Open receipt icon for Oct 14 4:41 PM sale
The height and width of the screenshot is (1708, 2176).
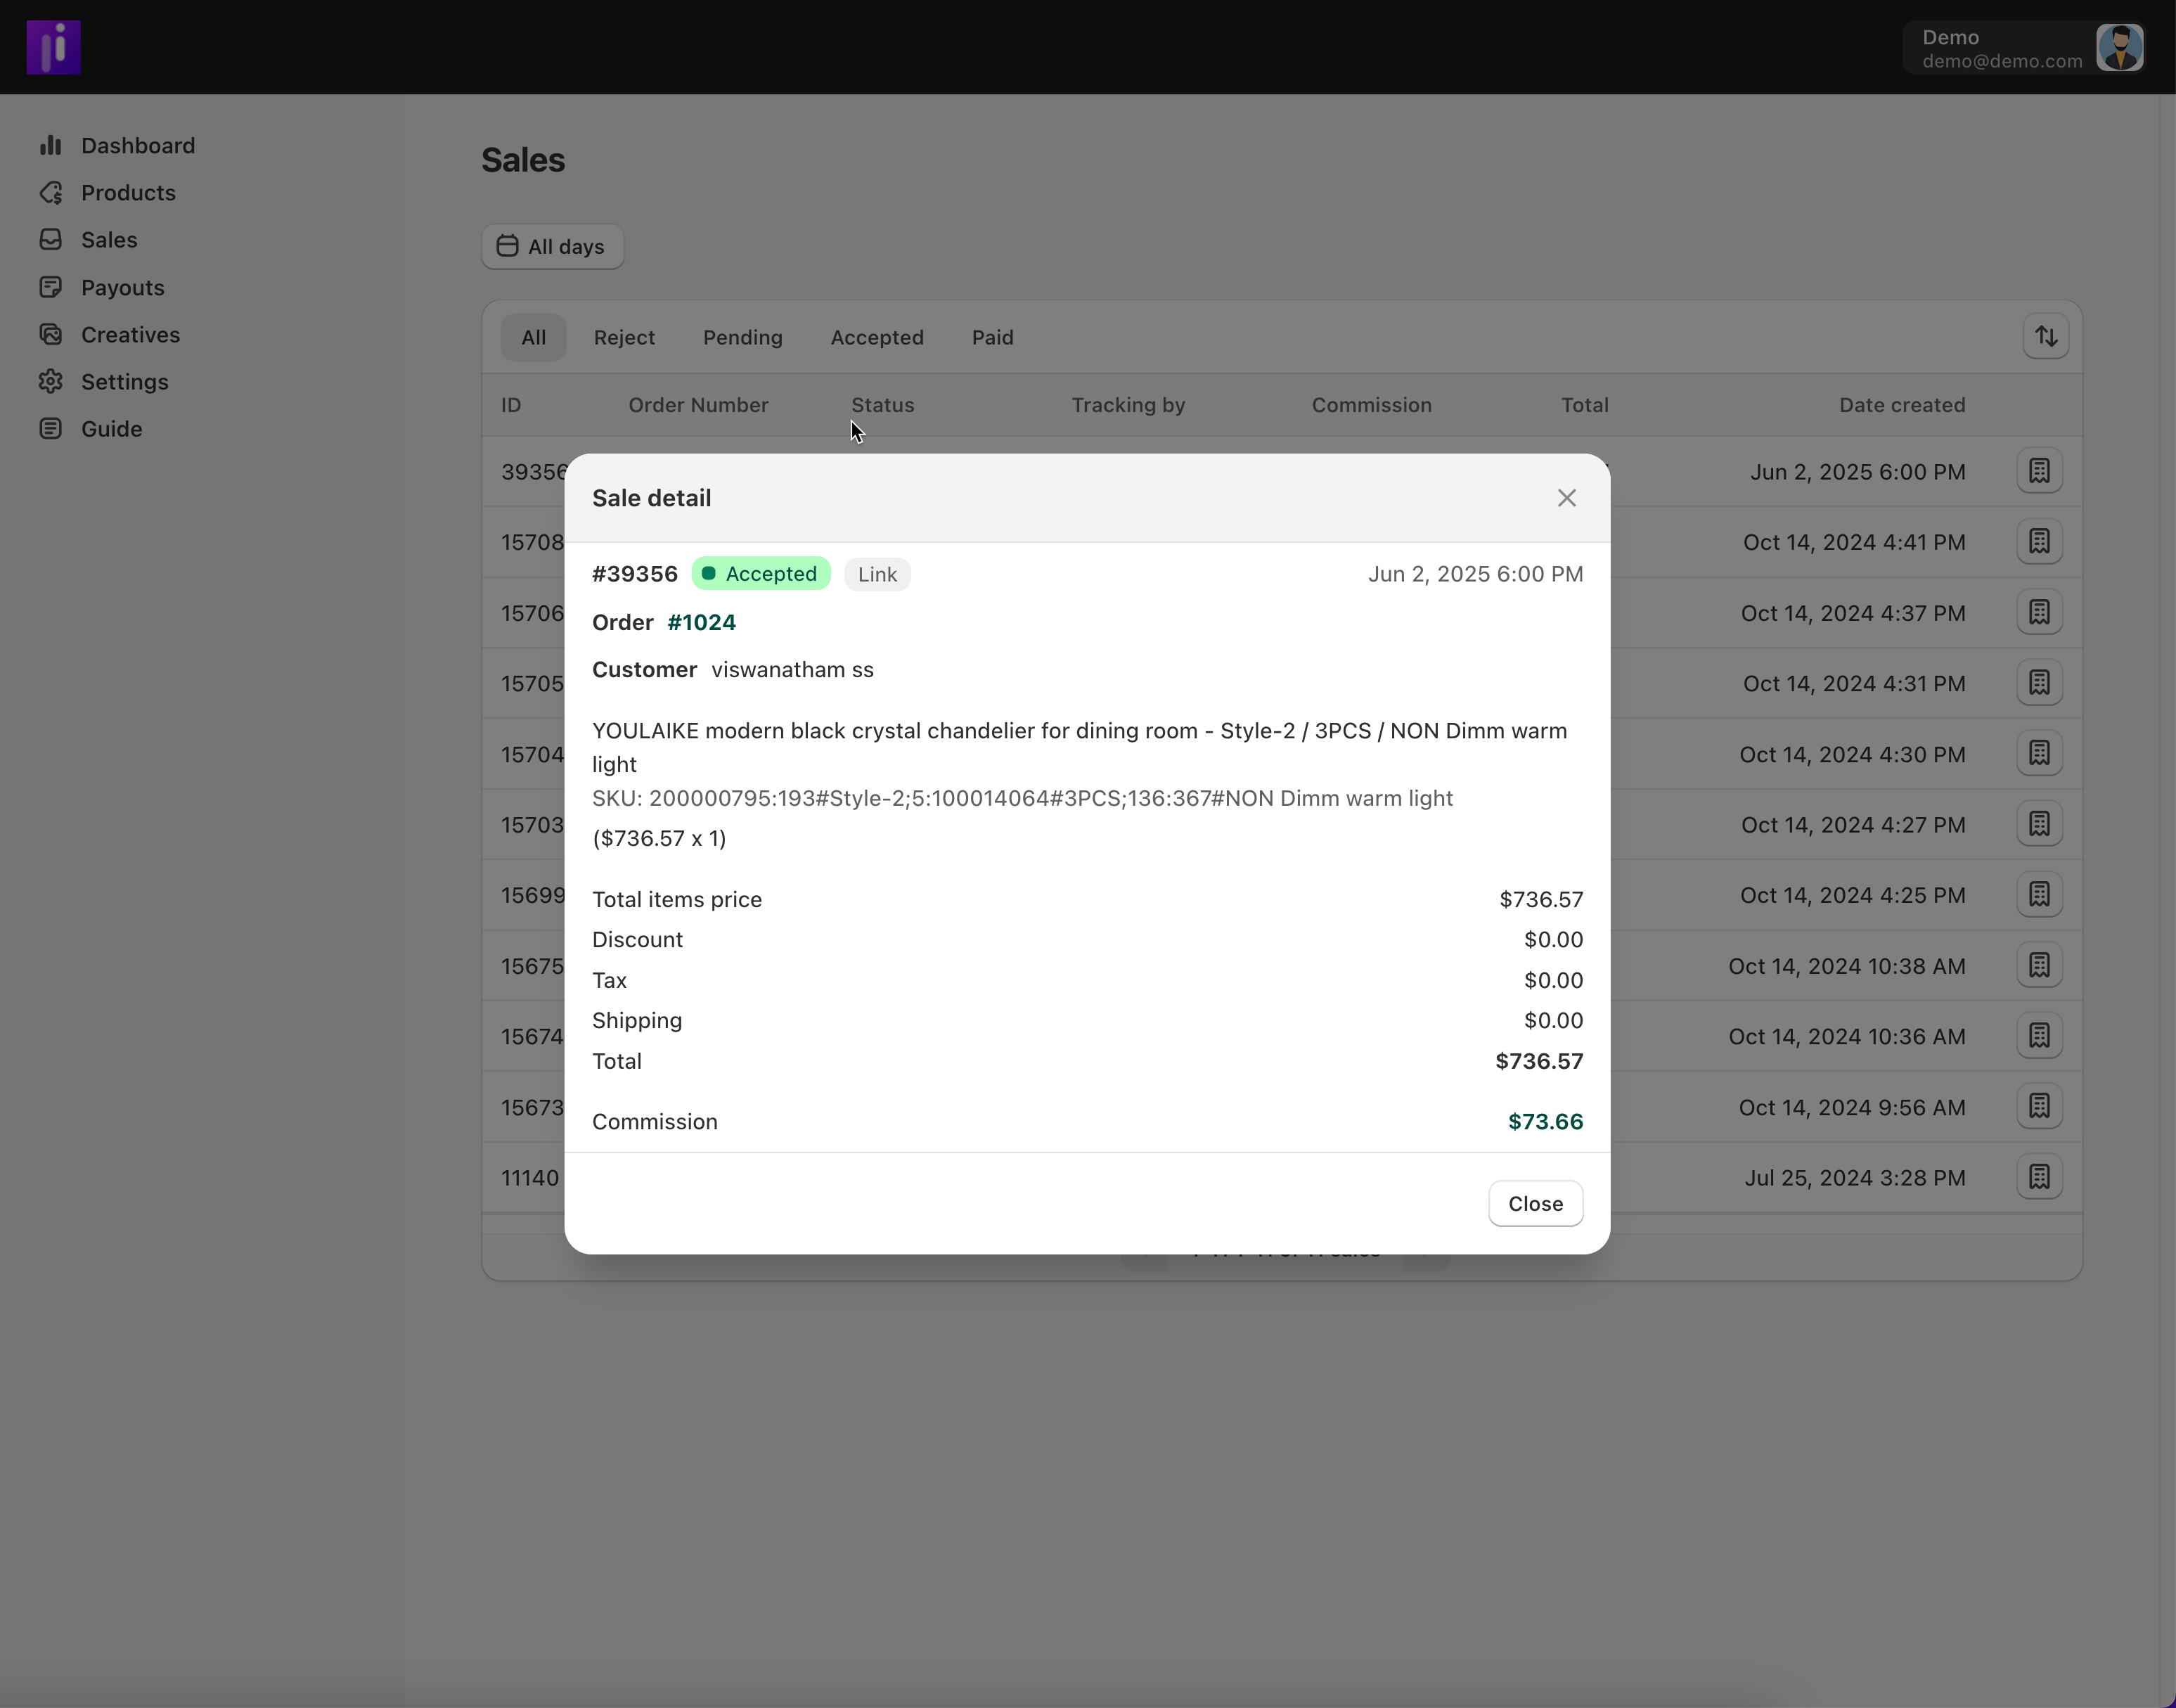point(2038,542)
